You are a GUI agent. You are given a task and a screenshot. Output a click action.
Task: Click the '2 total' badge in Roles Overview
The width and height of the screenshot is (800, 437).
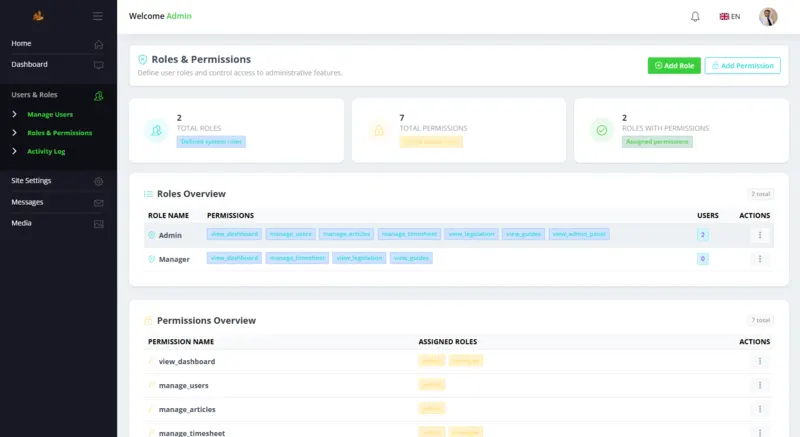[x=760, y=194]
